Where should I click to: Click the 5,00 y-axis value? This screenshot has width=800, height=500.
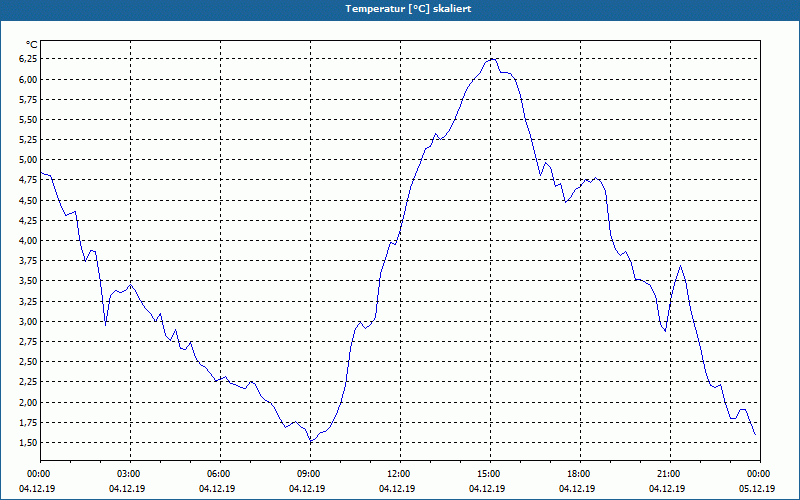[x=29, y=160]
